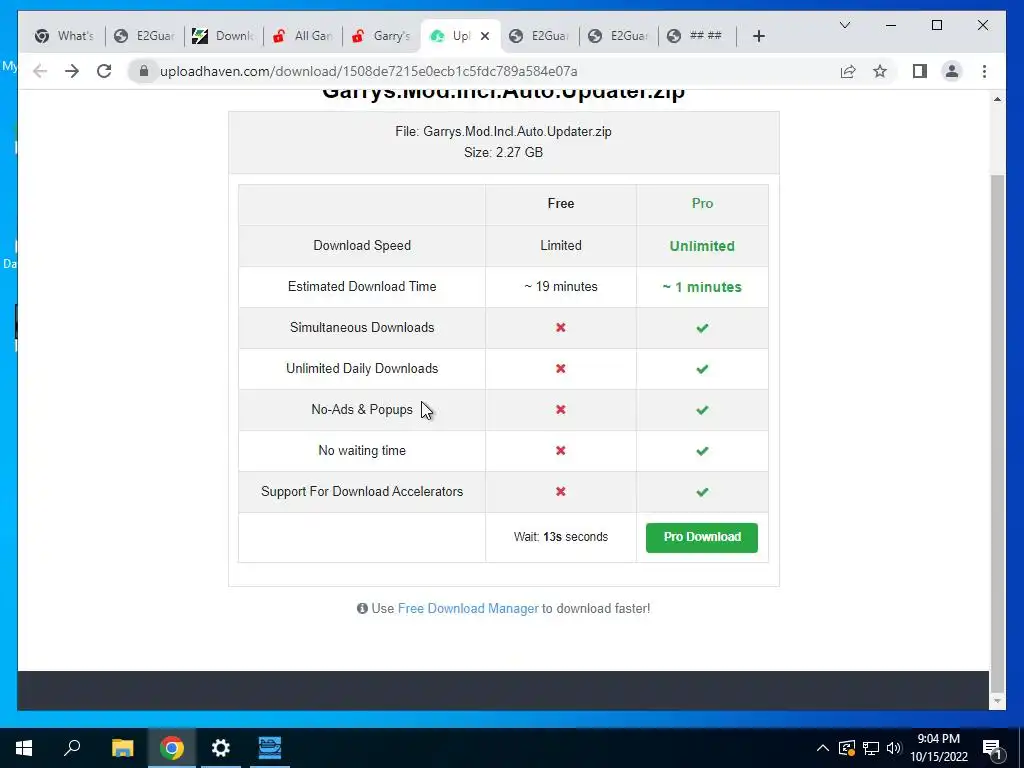This screenshot has width=1024, height=768.
Task: Bookmark this page with the star
Action: [x=880, y=71]
